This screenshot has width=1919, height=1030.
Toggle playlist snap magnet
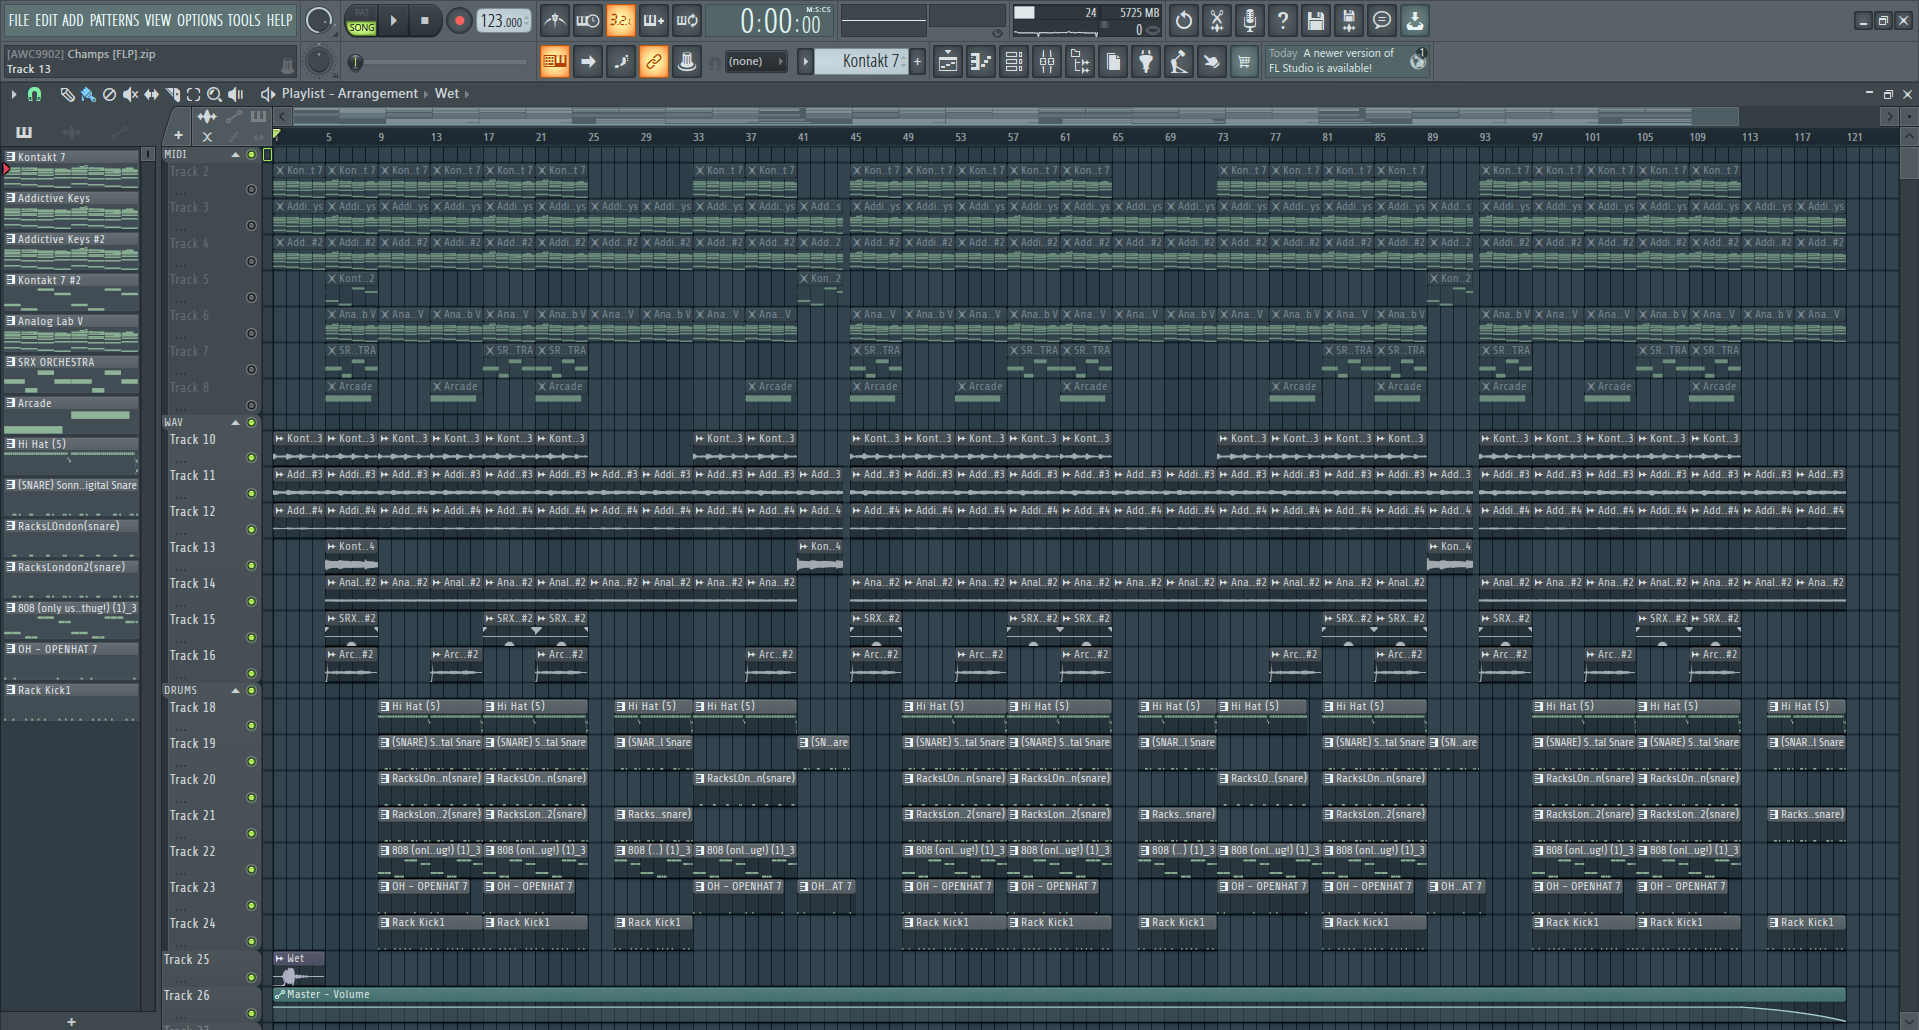34,94
